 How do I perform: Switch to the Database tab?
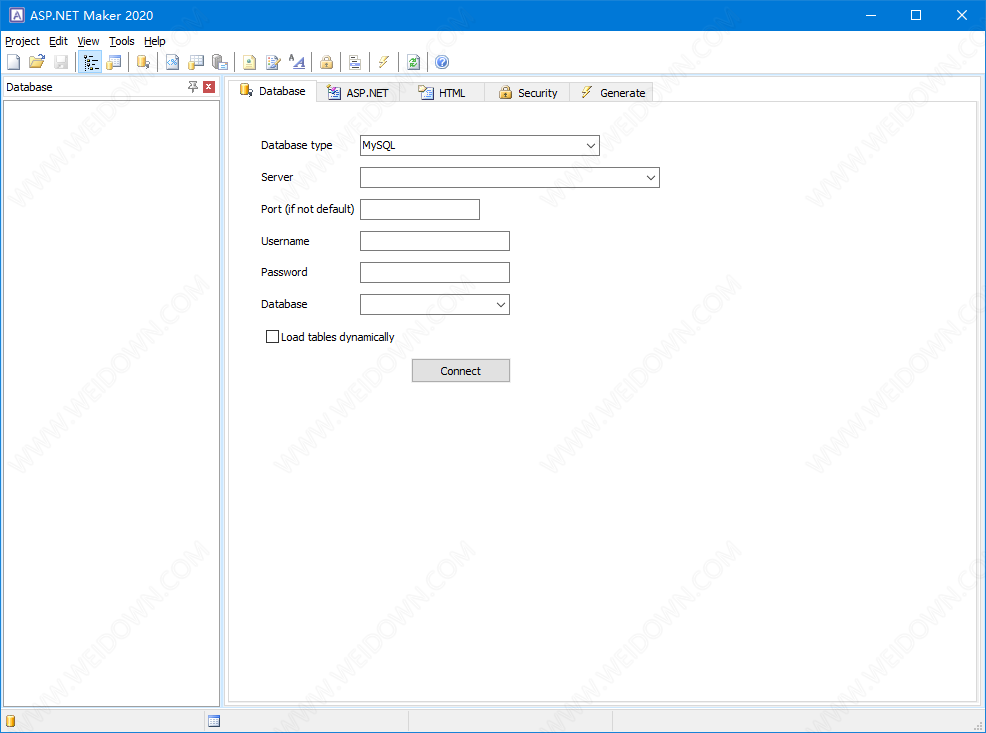click(x=272, y=91)
